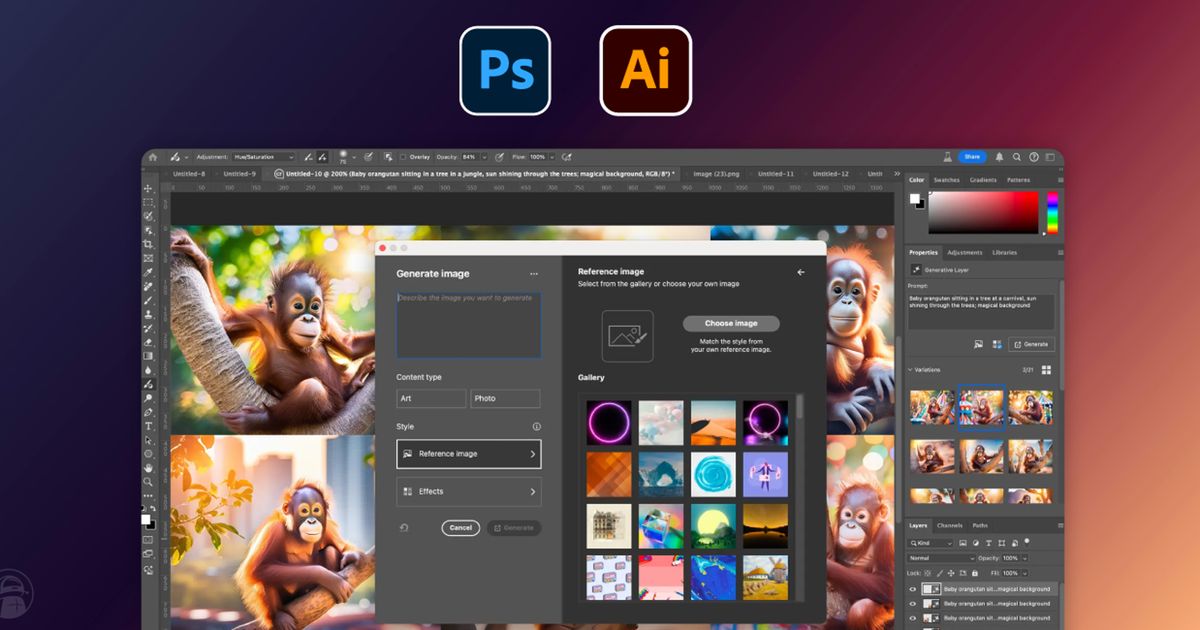Enable the Overlay checkbox
This screenshot has width=1200, height=630.
[x=403, y=157]
